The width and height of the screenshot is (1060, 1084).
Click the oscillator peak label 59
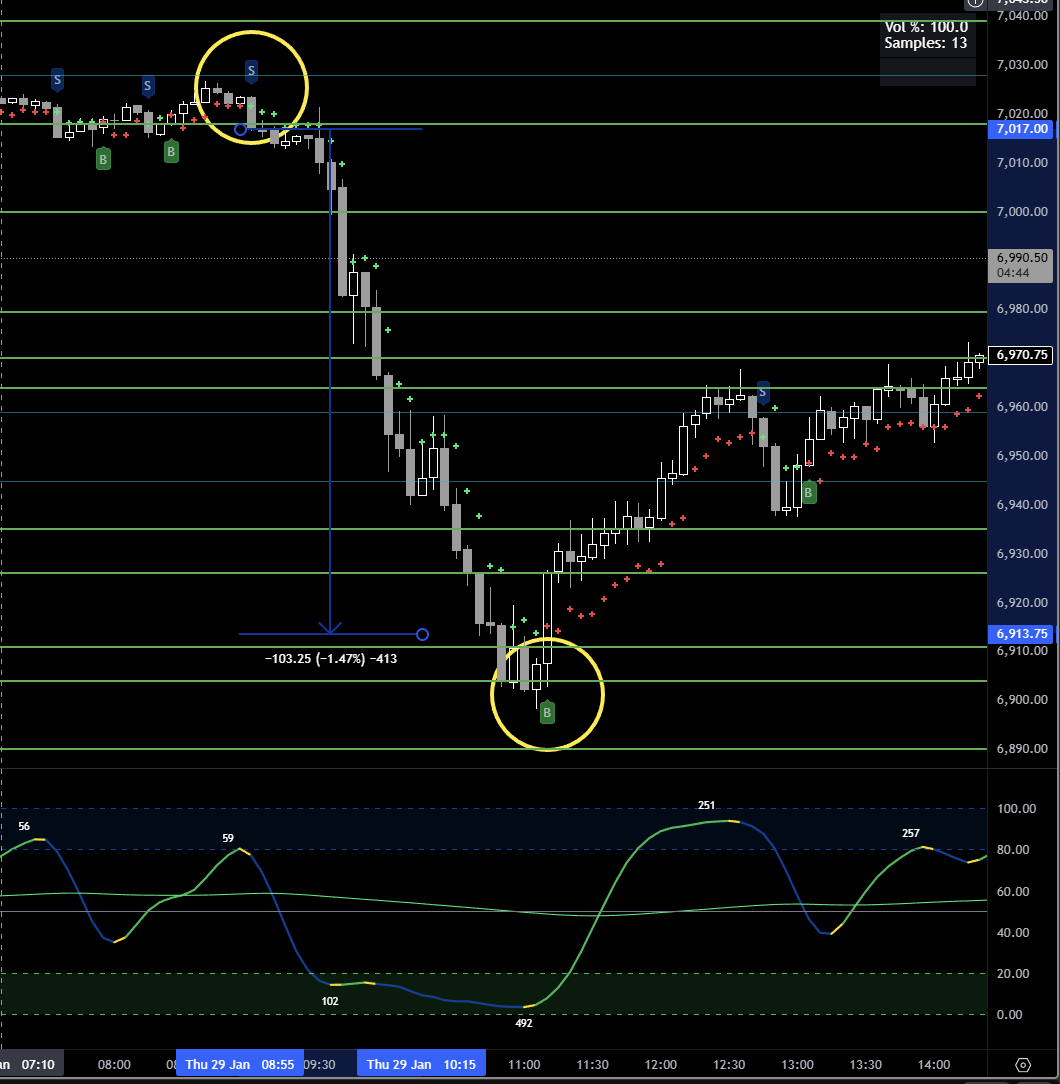pyautogui.click(x=228, y=838)
